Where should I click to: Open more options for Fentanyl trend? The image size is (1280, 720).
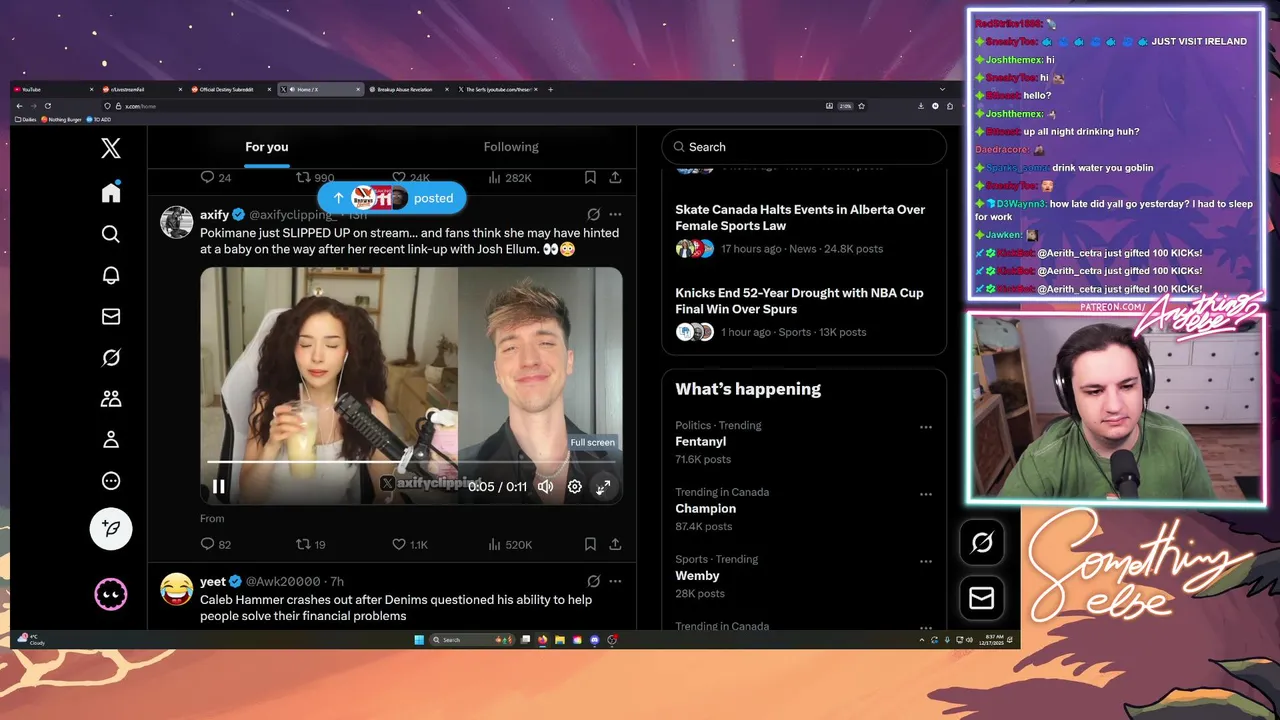(x=926, y=427)
